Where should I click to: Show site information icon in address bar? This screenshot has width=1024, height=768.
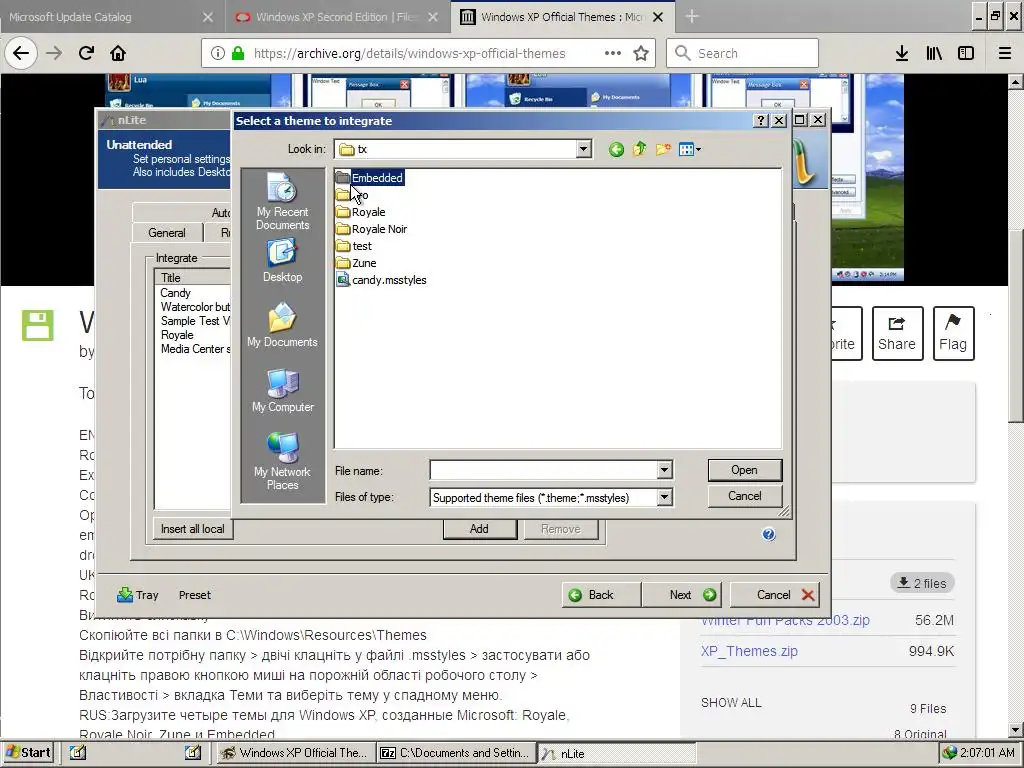tap(217, 54)
